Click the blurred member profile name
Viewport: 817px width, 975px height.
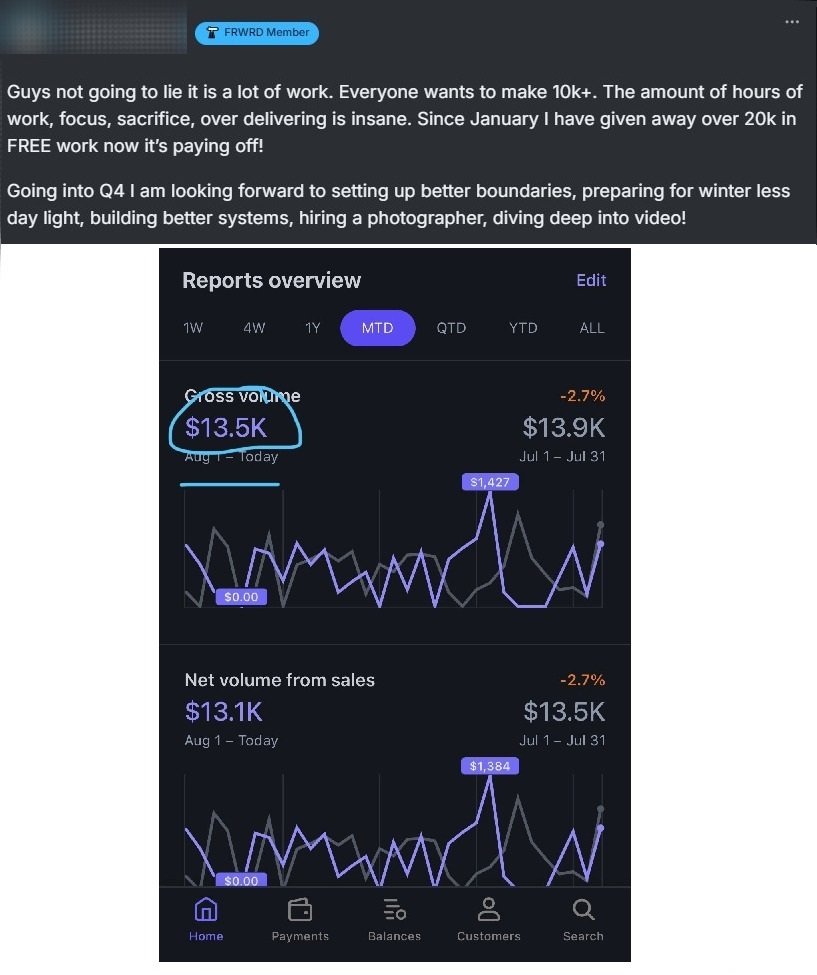click(93, 28)
